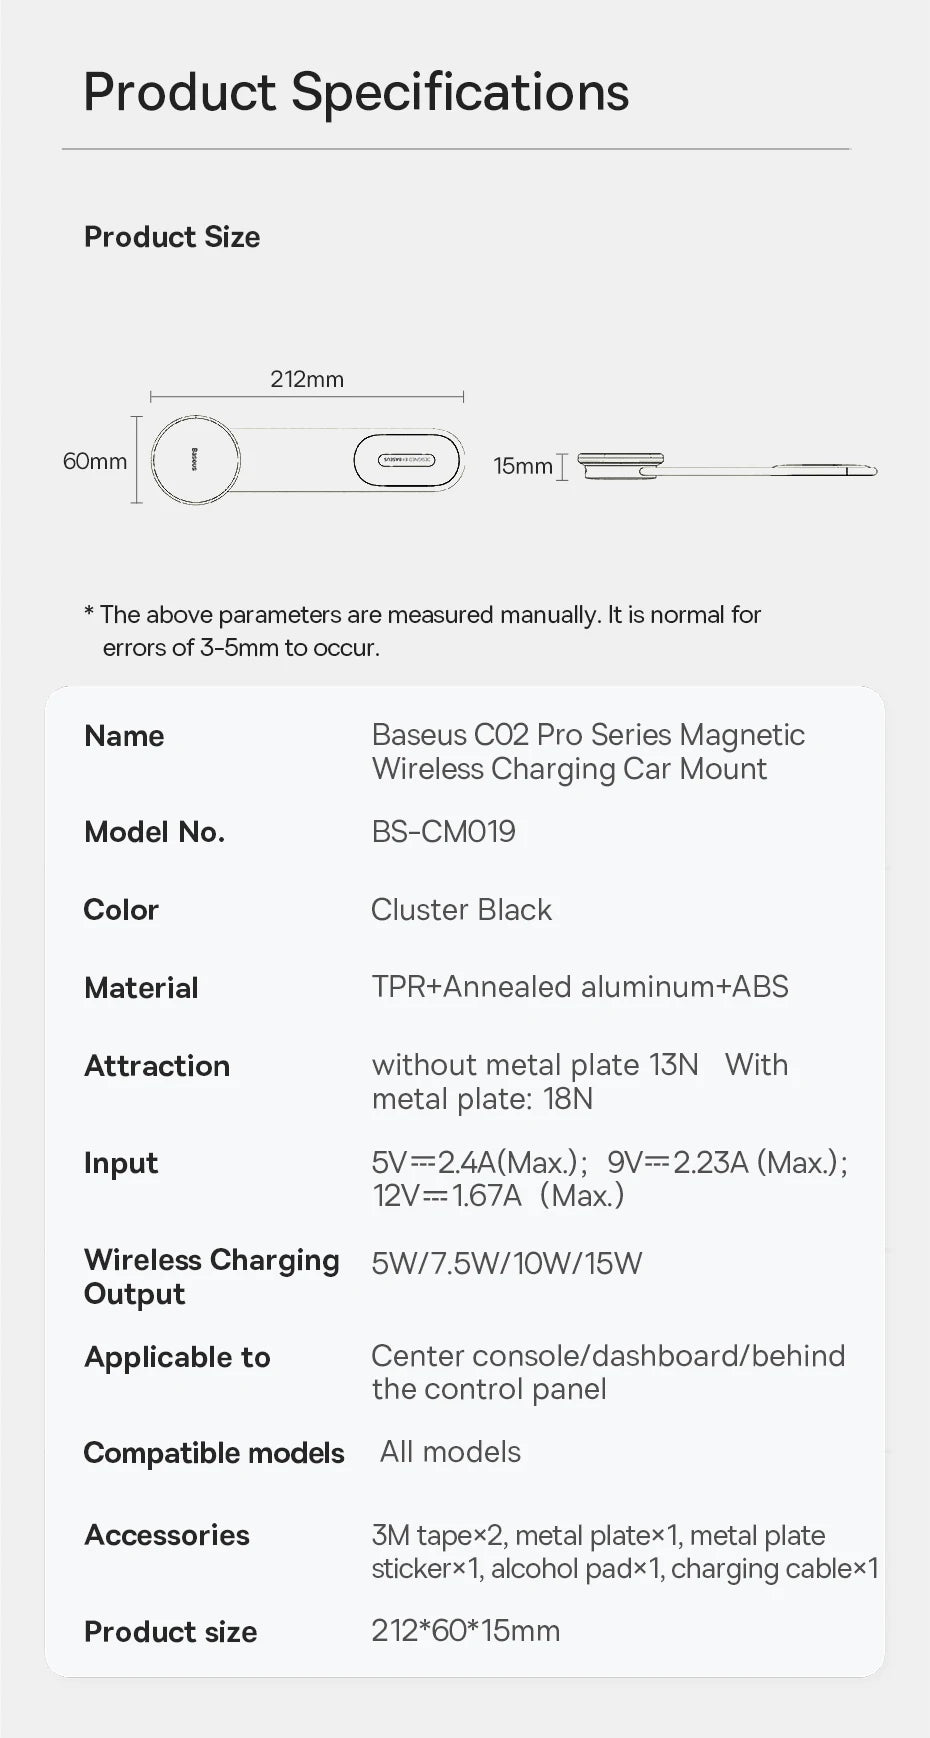Click the 60mm height dimension label

coord(95,461)
